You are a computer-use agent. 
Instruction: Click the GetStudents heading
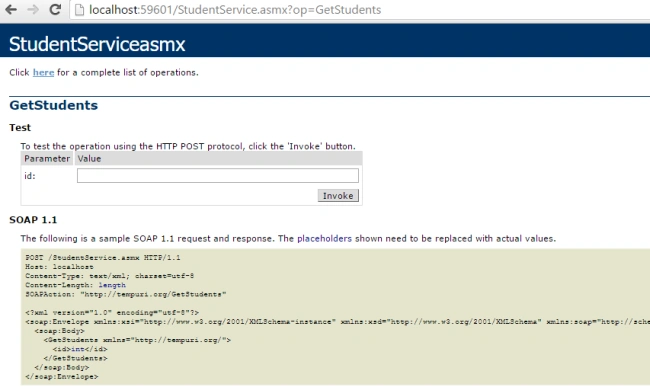(53, 105)
